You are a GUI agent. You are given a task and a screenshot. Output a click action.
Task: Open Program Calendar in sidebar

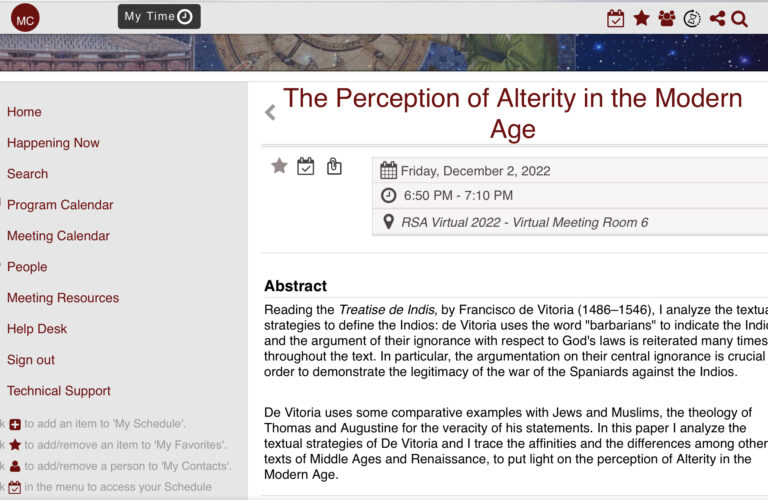[x=60, y=205]
